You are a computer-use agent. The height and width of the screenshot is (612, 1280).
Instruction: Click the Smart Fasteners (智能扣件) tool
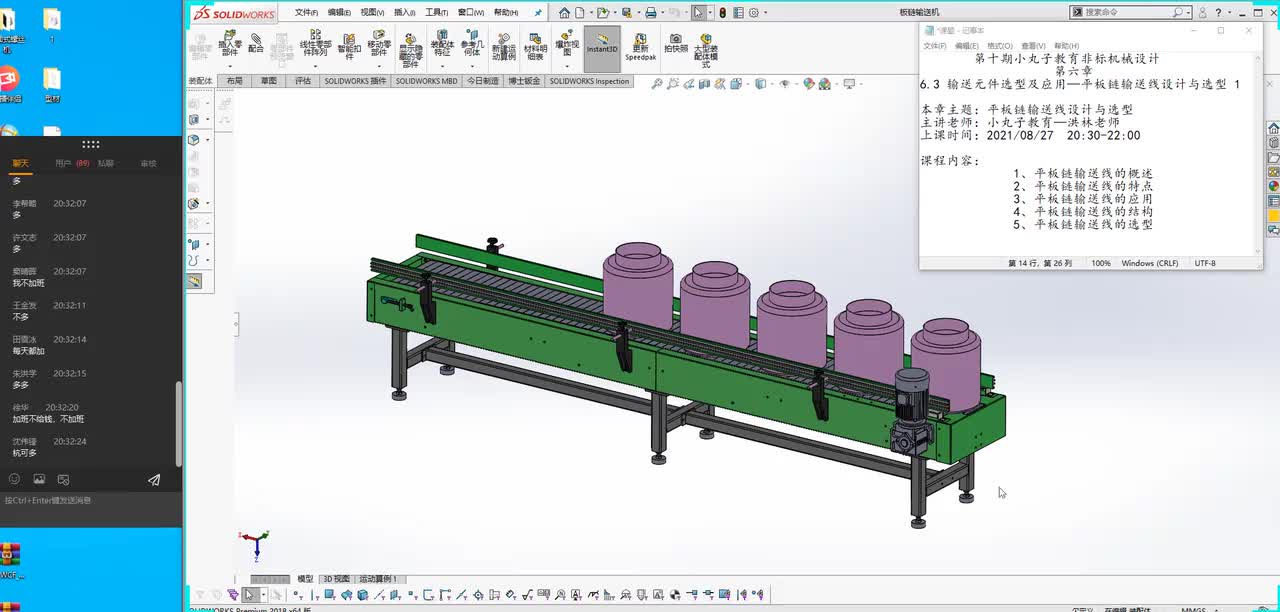[x=349, y=45]
